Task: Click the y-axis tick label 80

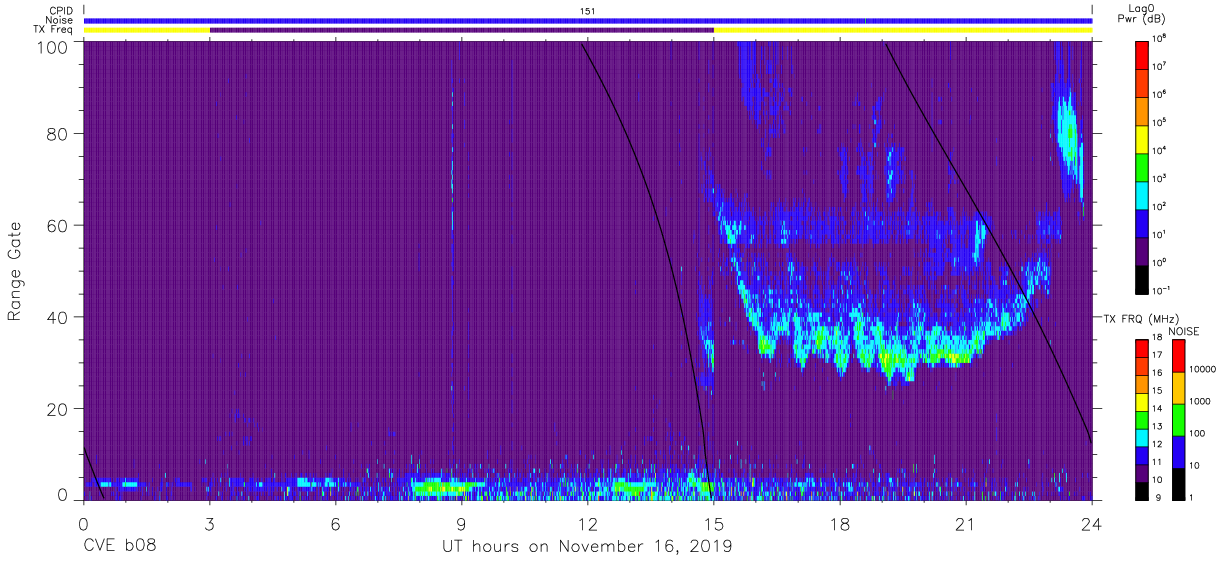Action: coord(58,134)
